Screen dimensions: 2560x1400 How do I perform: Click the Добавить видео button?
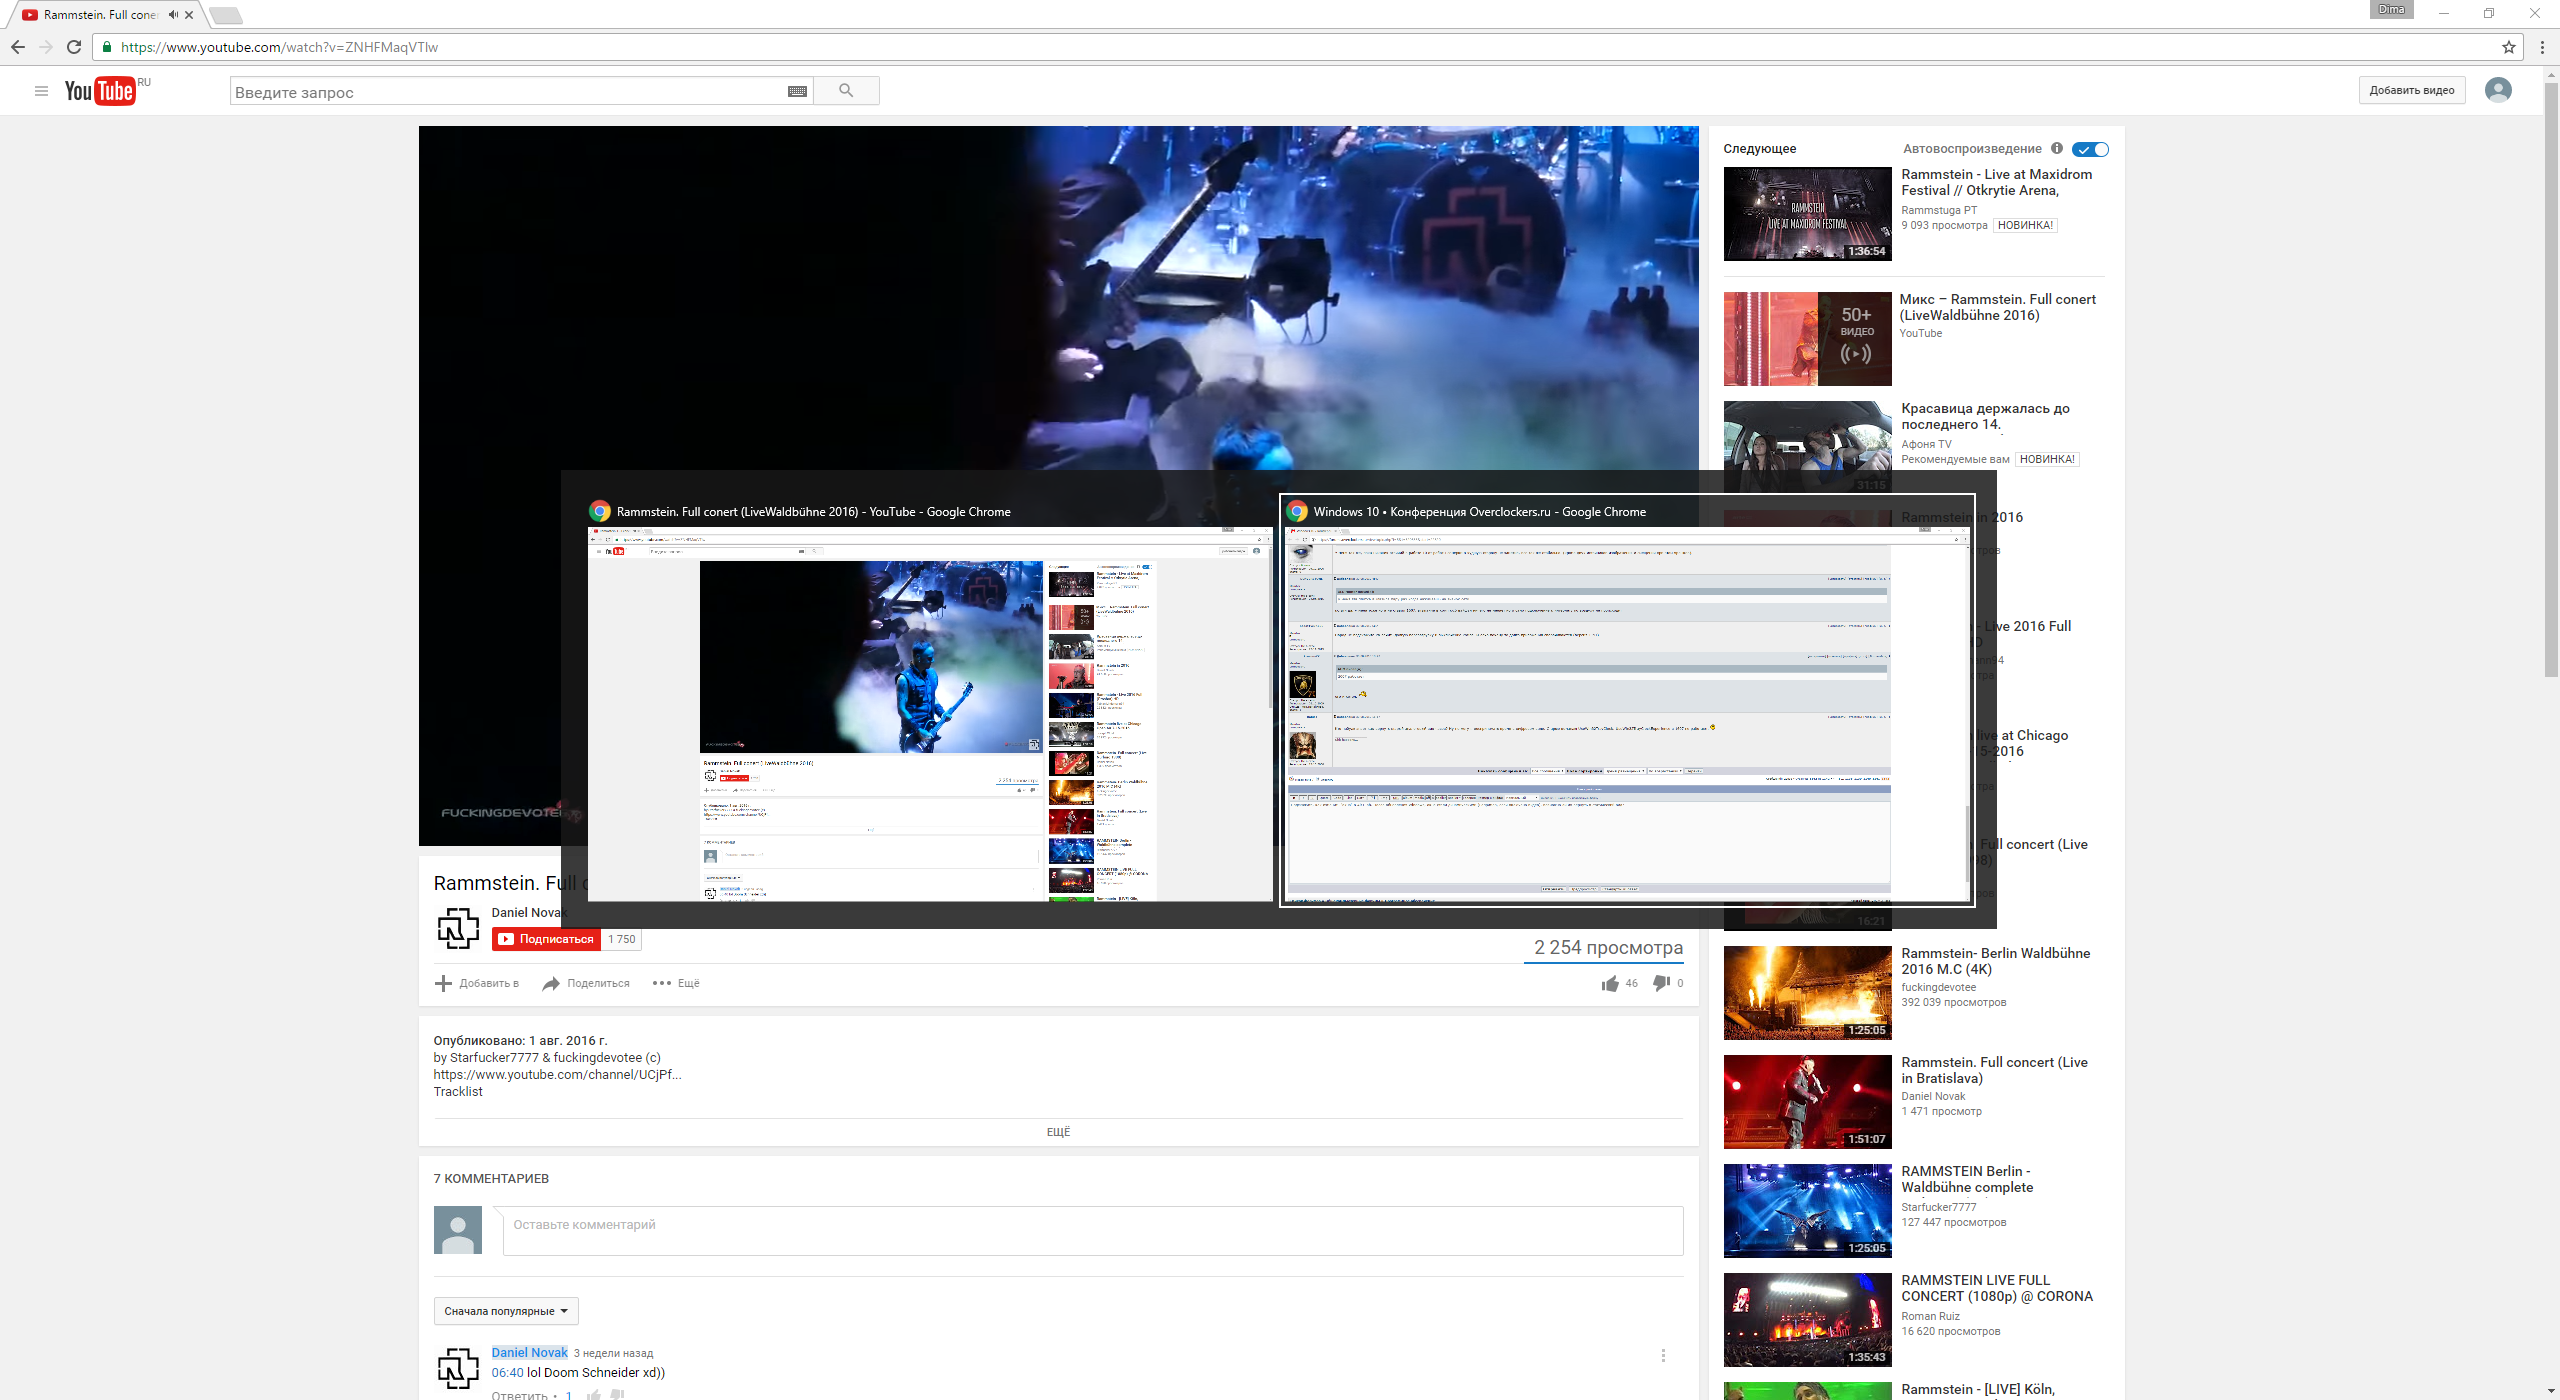pyautogui.click(x=2411, y=90)
